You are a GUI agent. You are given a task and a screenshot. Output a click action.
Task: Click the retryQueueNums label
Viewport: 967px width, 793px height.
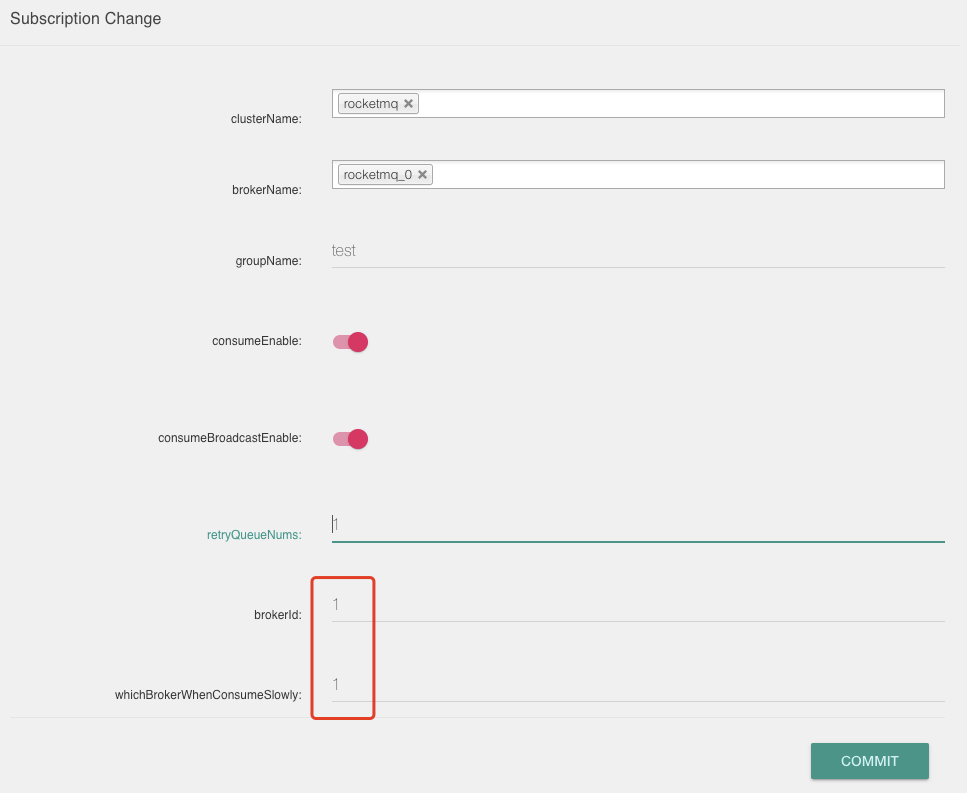[254, 535]
